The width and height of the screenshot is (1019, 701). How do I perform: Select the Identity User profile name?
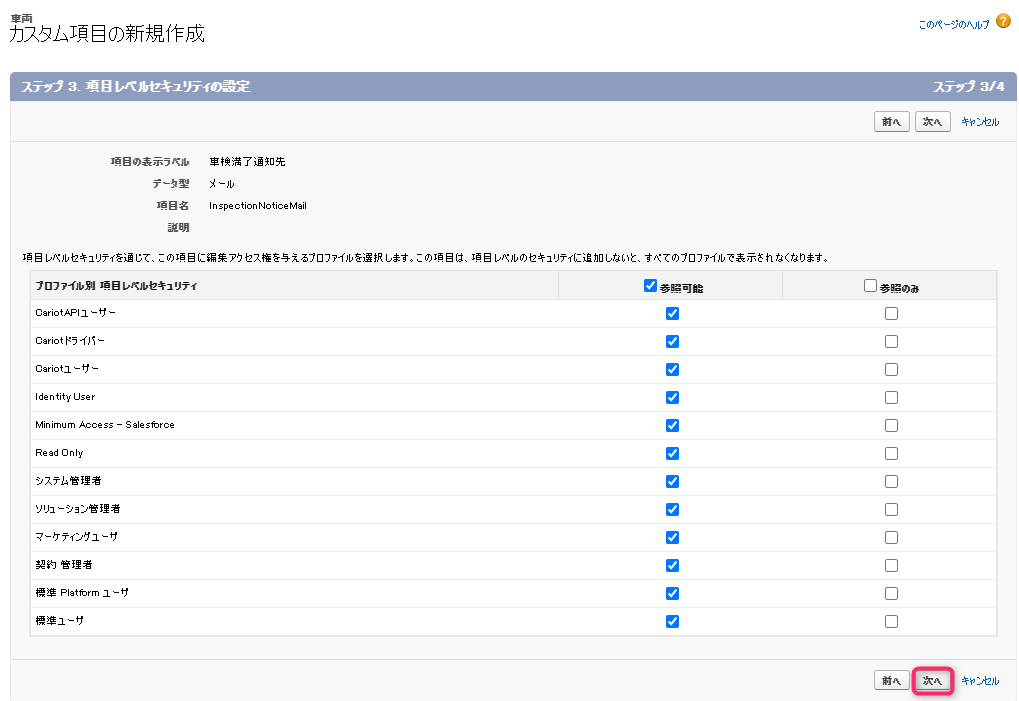(x=65, y=396)
